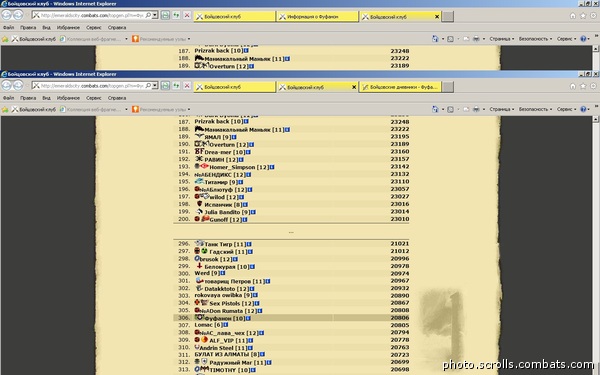This screenshot has width=600, height=375.
Task: Open info icon beside Werd [9]
Action: 223,273
